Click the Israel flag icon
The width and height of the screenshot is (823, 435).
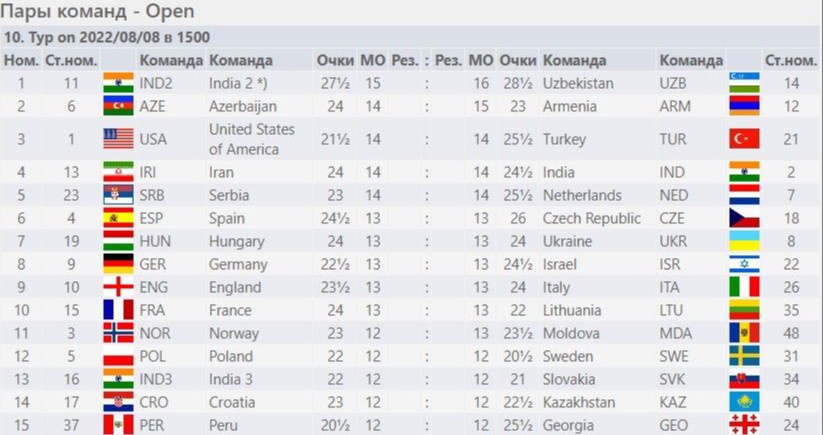pos(744,264)
